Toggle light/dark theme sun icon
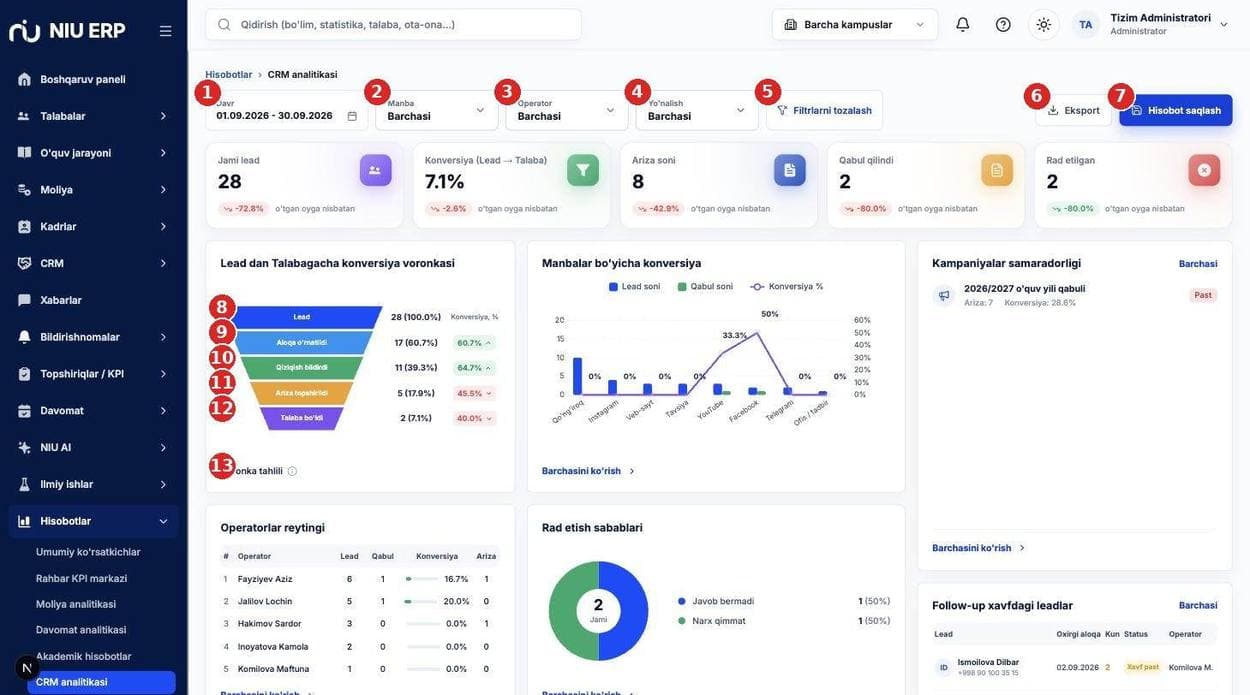Viewport: 1250px width, 695px height. [x=1044, y=24]
